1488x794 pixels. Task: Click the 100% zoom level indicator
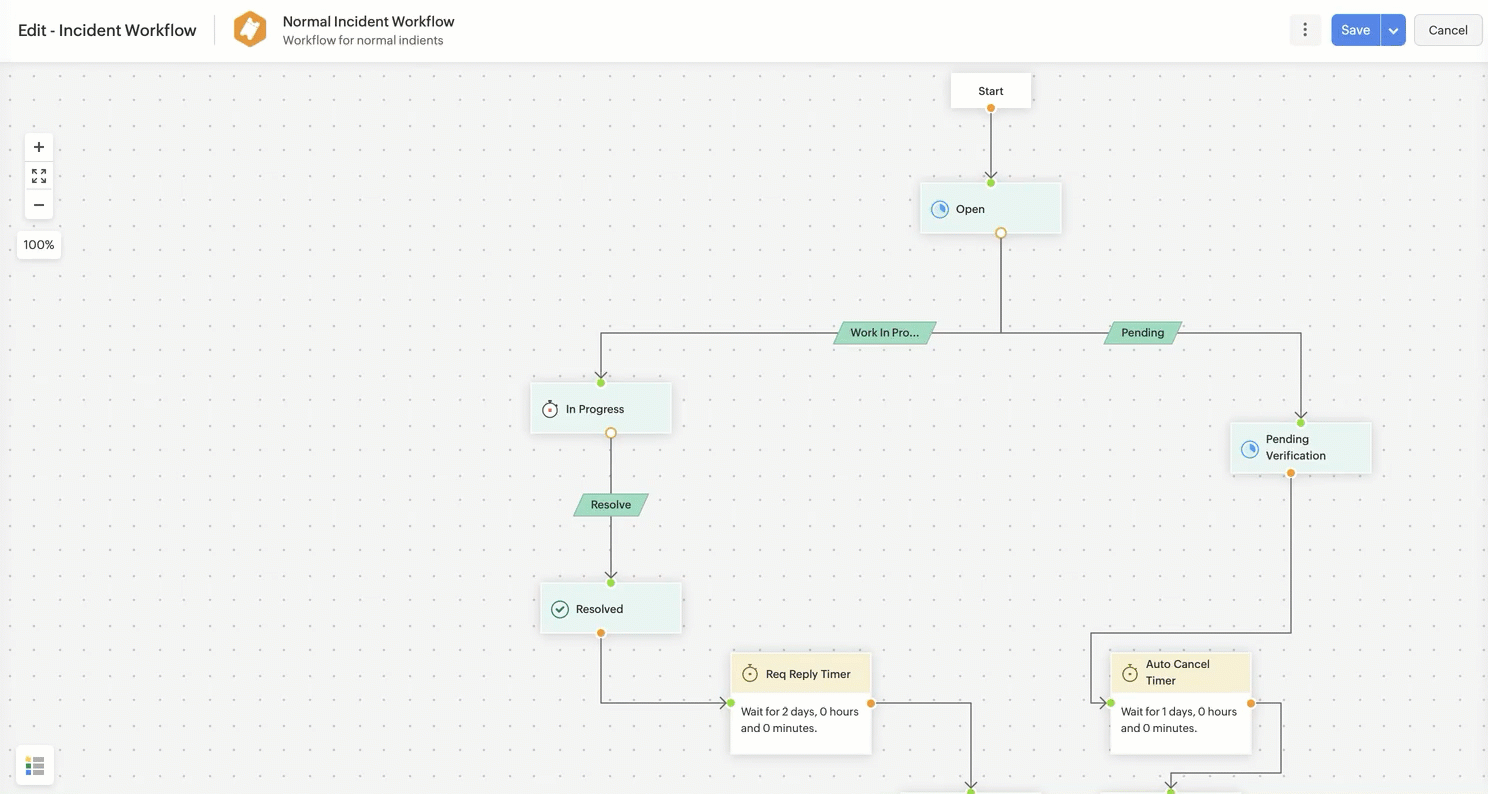38,244
